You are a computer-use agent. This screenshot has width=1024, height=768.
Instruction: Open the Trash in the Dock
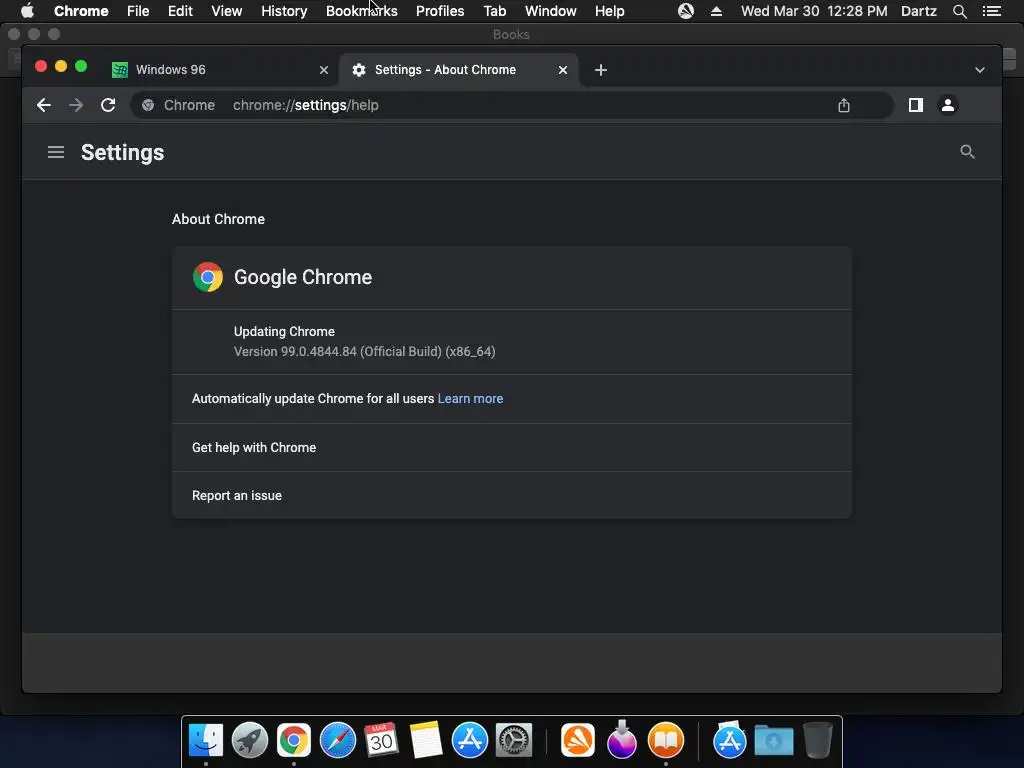(x=818, y=740)
